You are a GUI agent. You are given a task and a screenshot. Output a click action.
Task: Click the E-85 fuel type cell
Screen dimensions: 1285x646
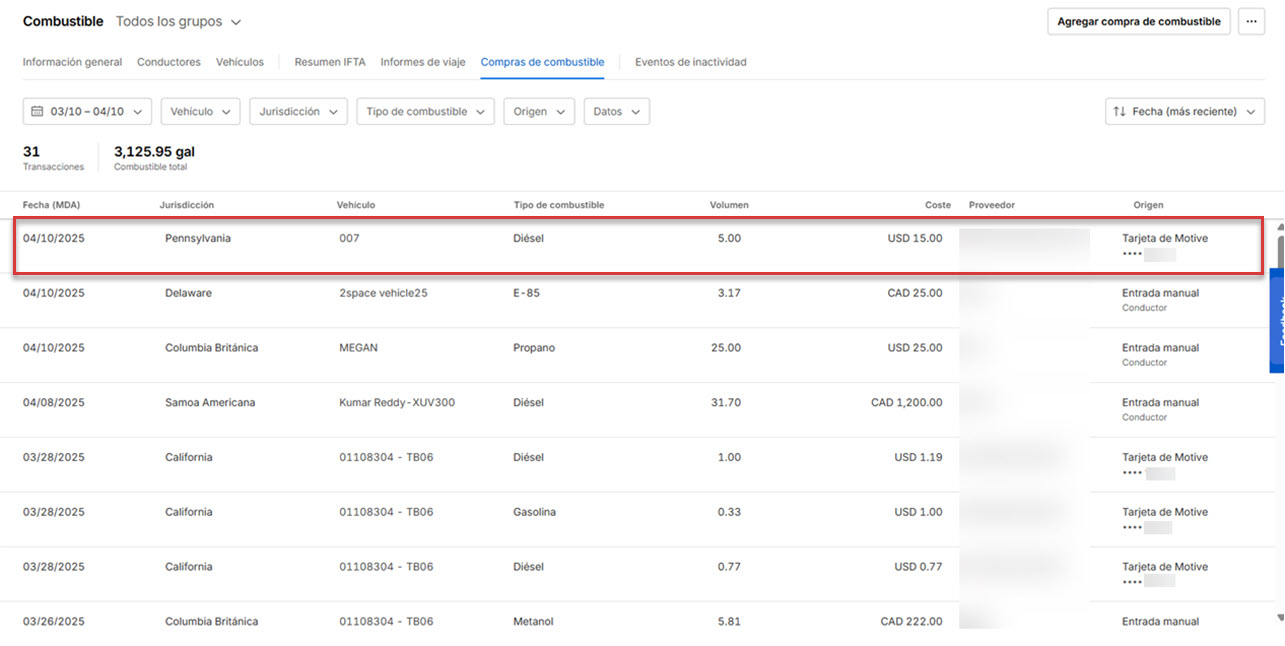click(527, 293)
